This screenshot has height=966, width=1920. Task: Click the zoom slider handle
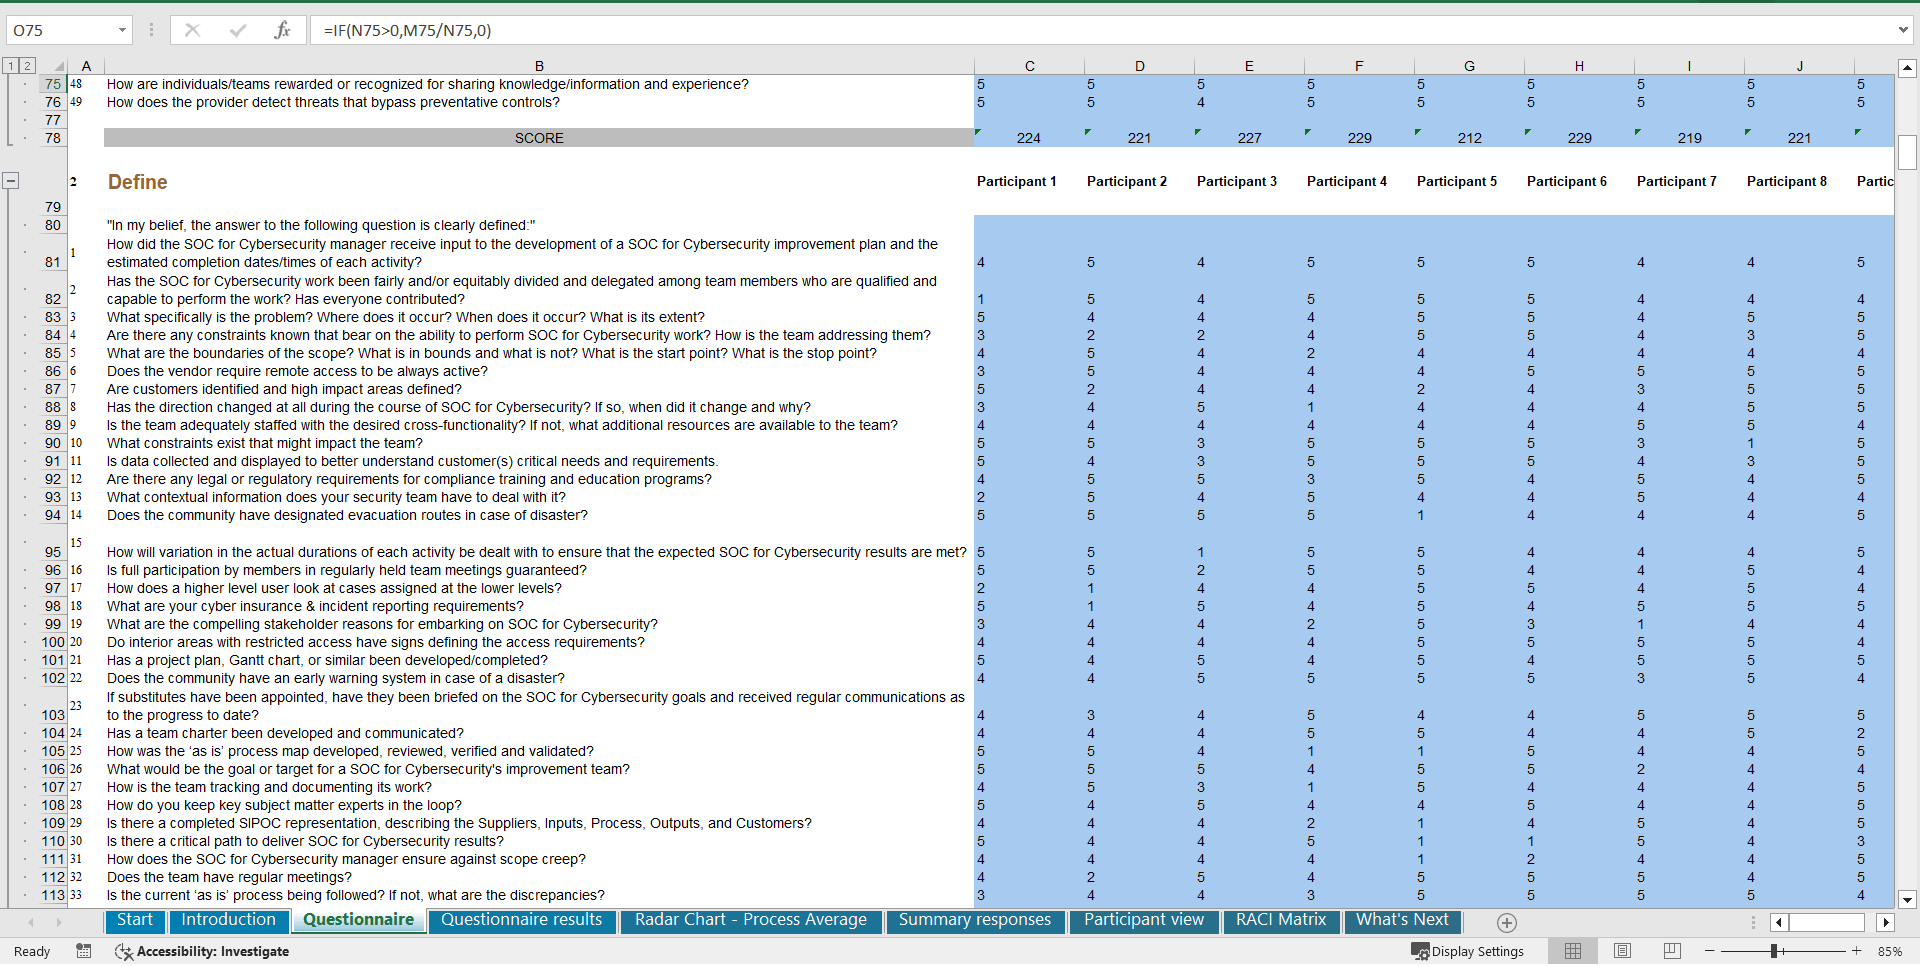pos(1774,951)
